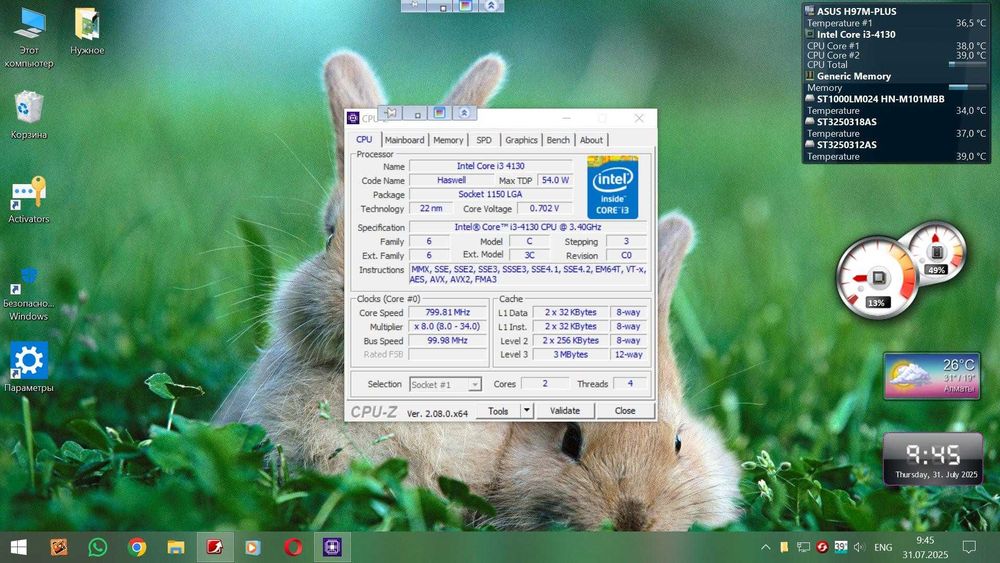Viewport: 1000px width, 563px height.
Task: Click the Close button in CPU-Z
Action: [x=625, y=411]
